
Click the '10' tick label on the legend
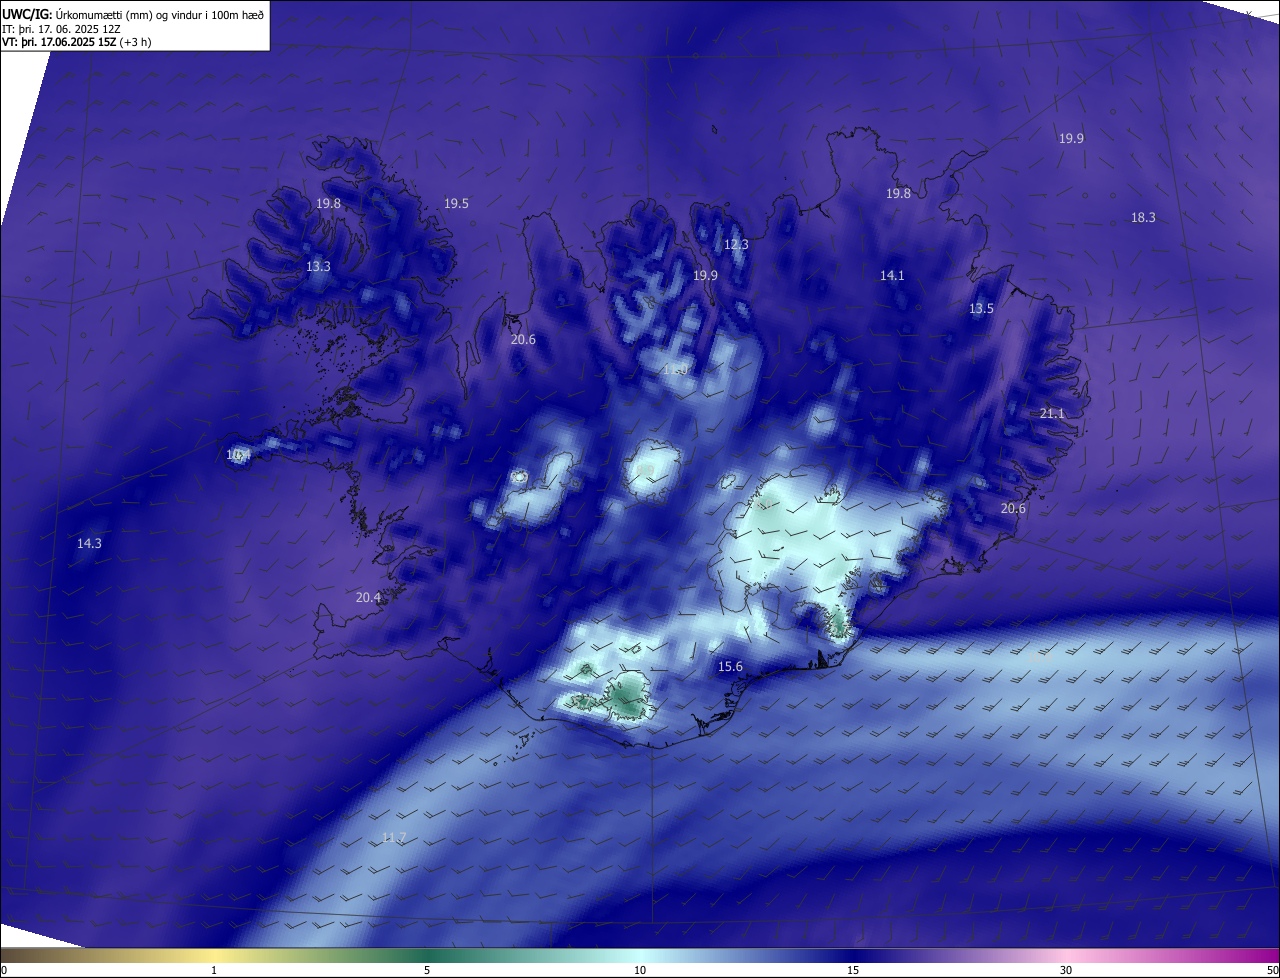pos(640,970)
